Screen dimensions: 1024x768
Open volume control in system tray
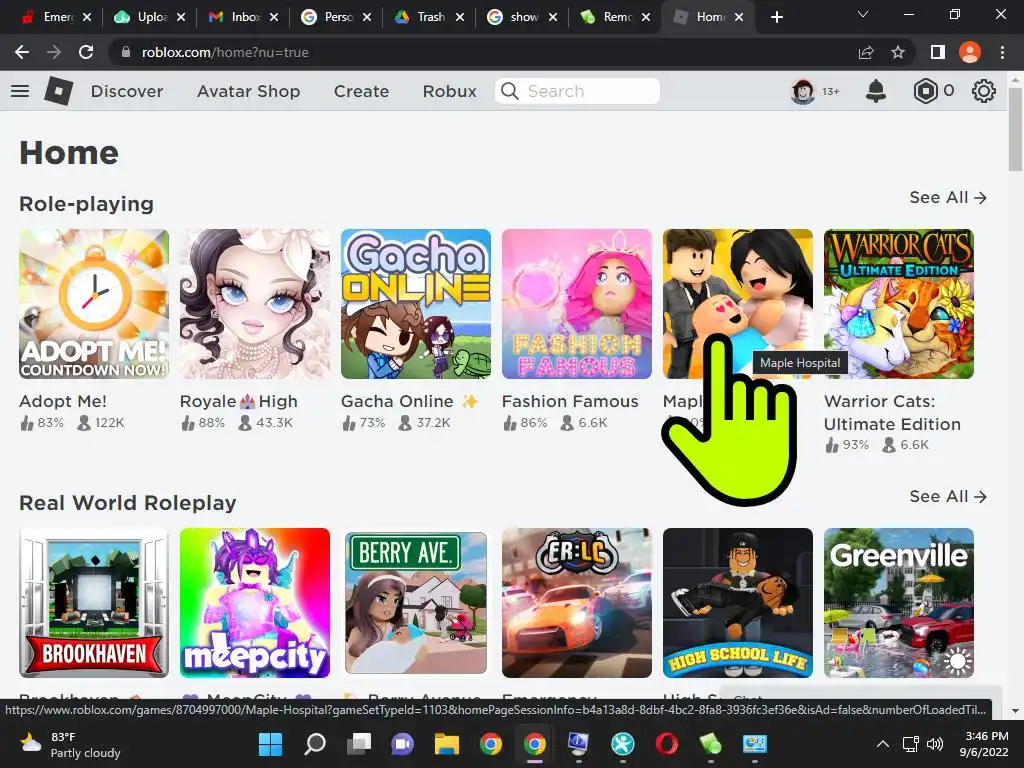(x=935, y=744)
